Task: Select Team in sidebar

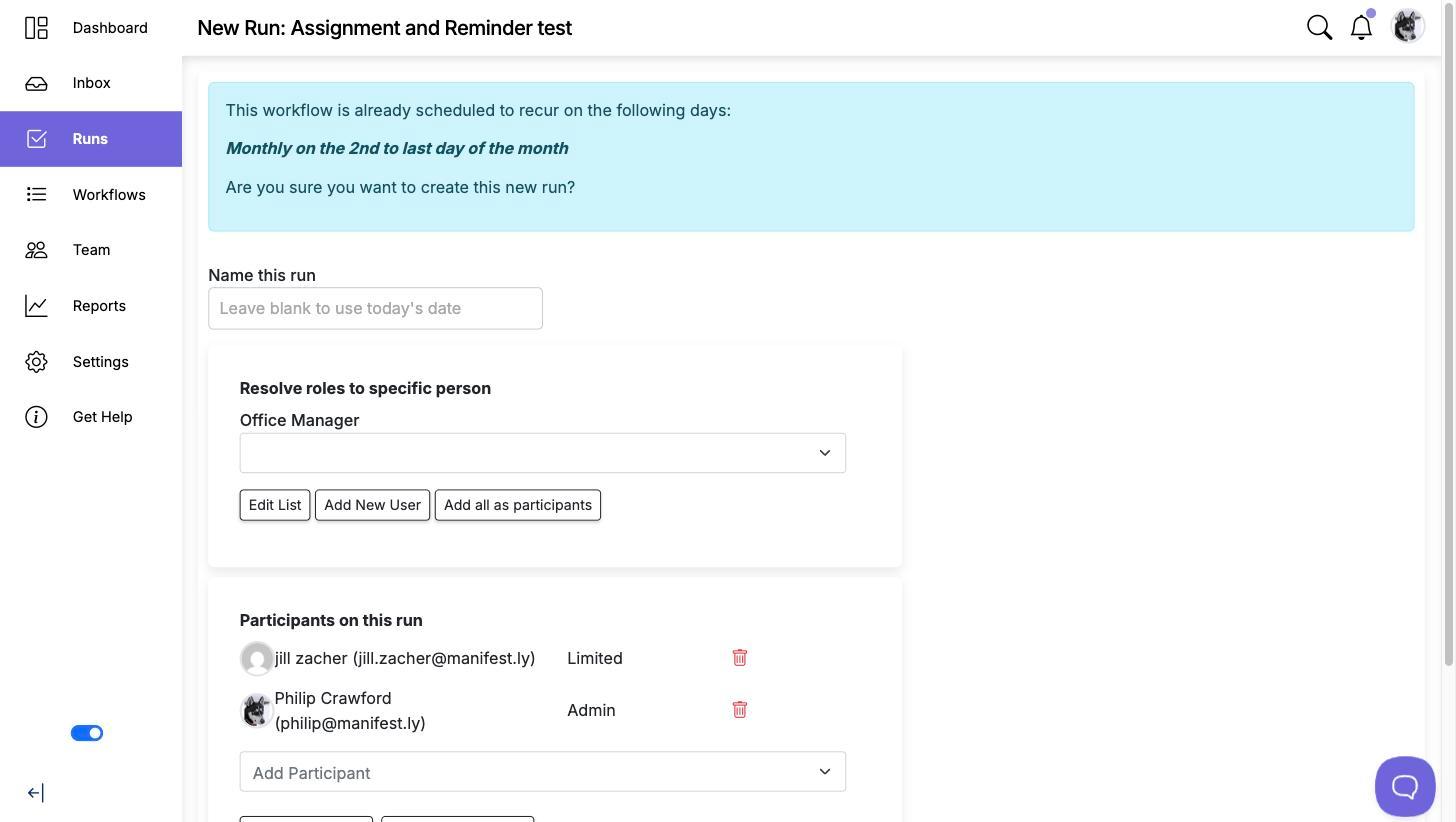Action: click(91, 250)
